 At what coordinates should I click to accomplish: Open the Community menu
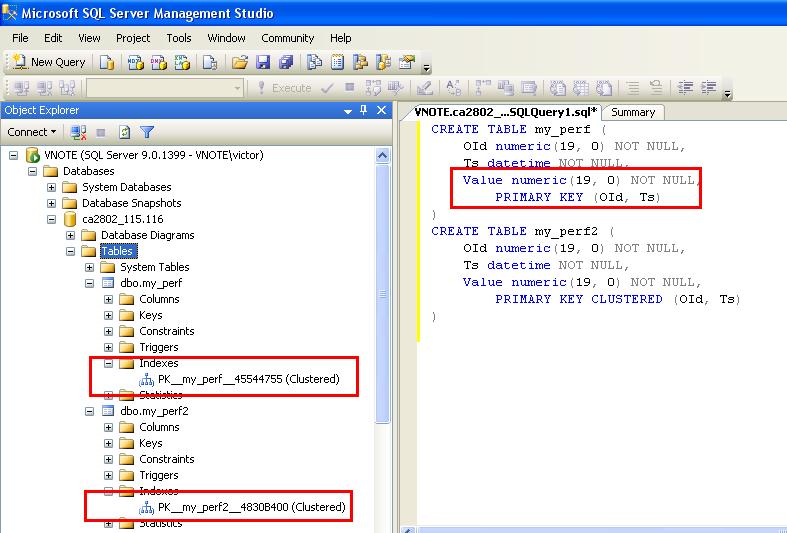tap(288, 38)
